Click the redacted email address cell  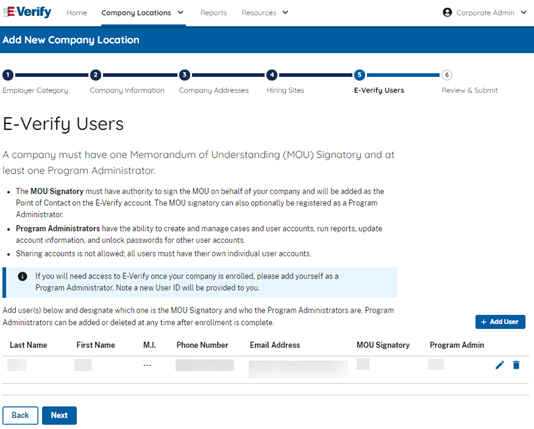pos(298,370)
